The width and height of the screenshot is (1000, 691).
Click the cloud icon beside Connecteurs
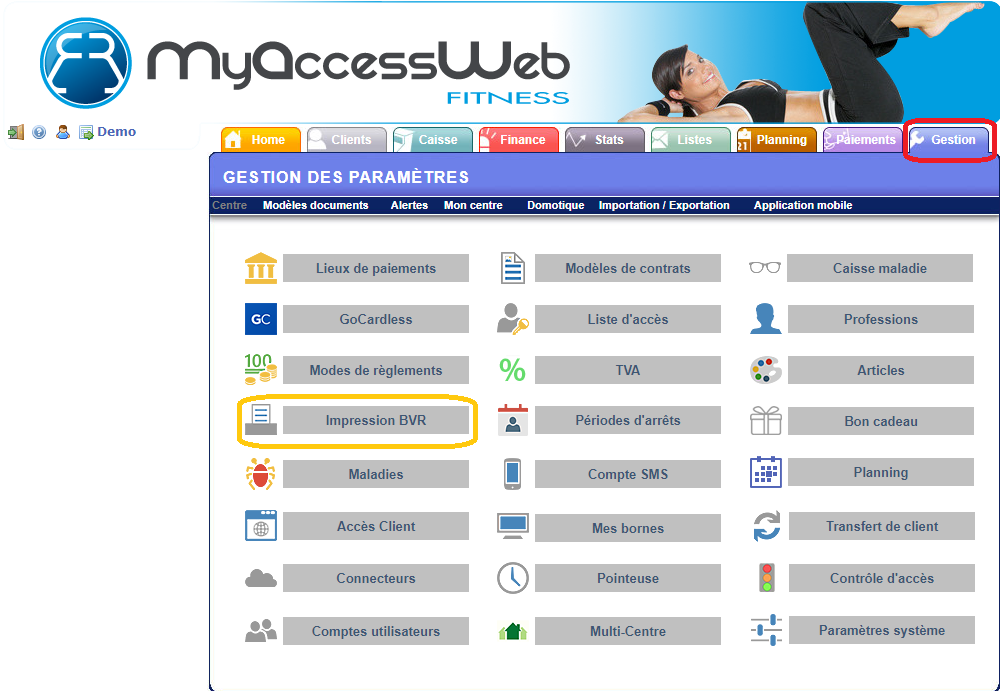coord(261,578)
